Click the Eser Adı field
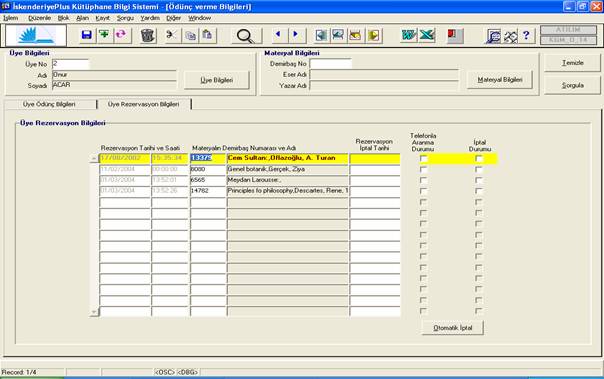Viewport: 604px width, 379px height. [384, 74]
